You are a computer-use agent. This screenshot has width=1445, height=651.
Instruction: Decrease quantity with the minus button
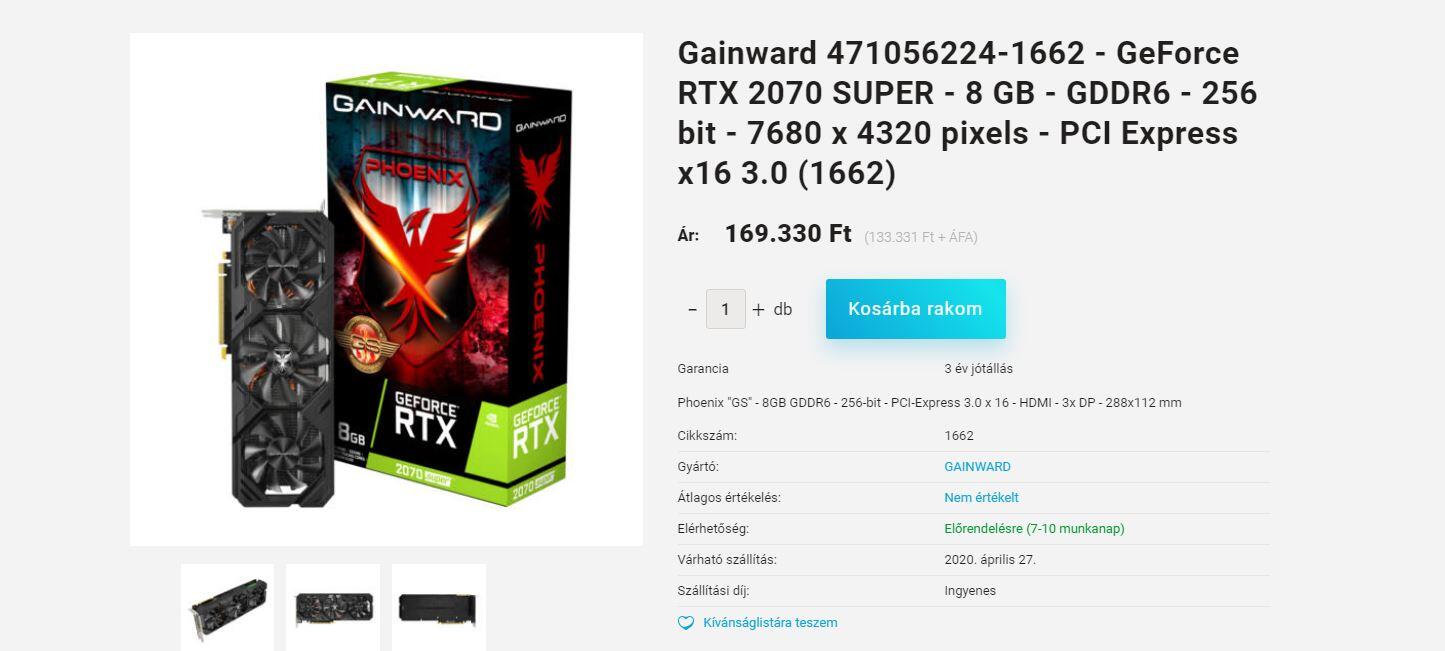tap(692, 309)
